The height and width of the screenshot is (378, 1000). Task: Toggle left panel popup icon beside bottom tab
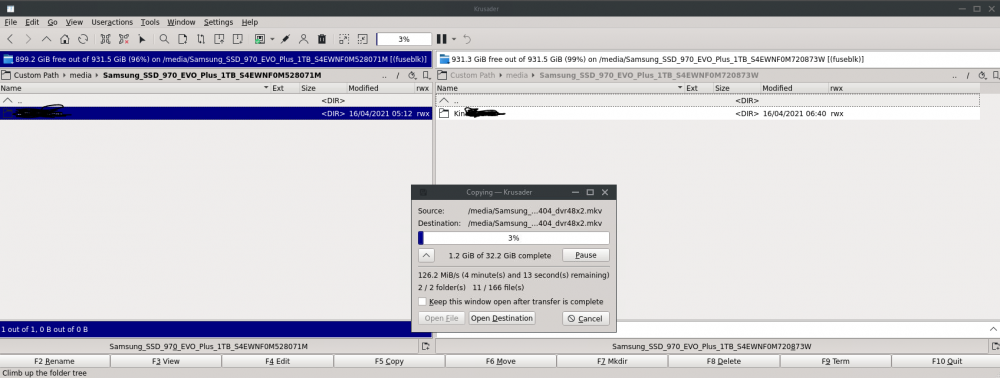click(x=425, y=346)
